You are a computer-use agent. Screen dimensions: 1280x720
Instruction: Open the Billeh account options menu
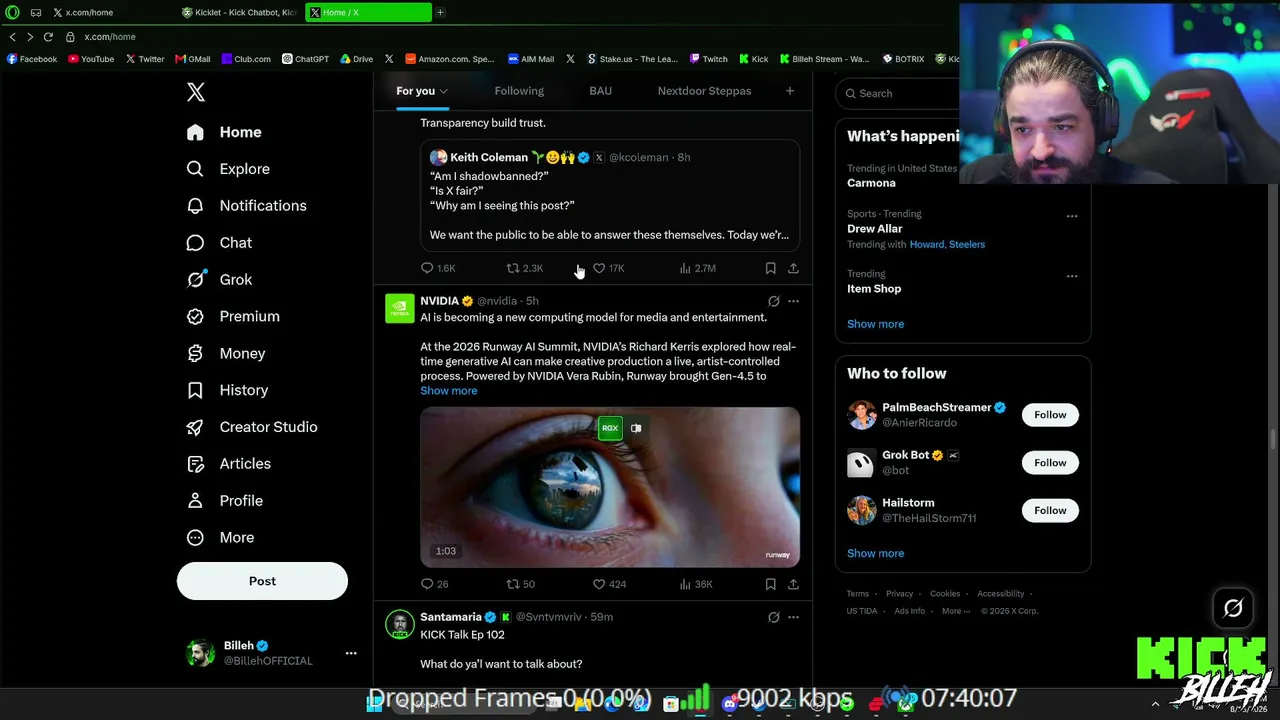351,653
